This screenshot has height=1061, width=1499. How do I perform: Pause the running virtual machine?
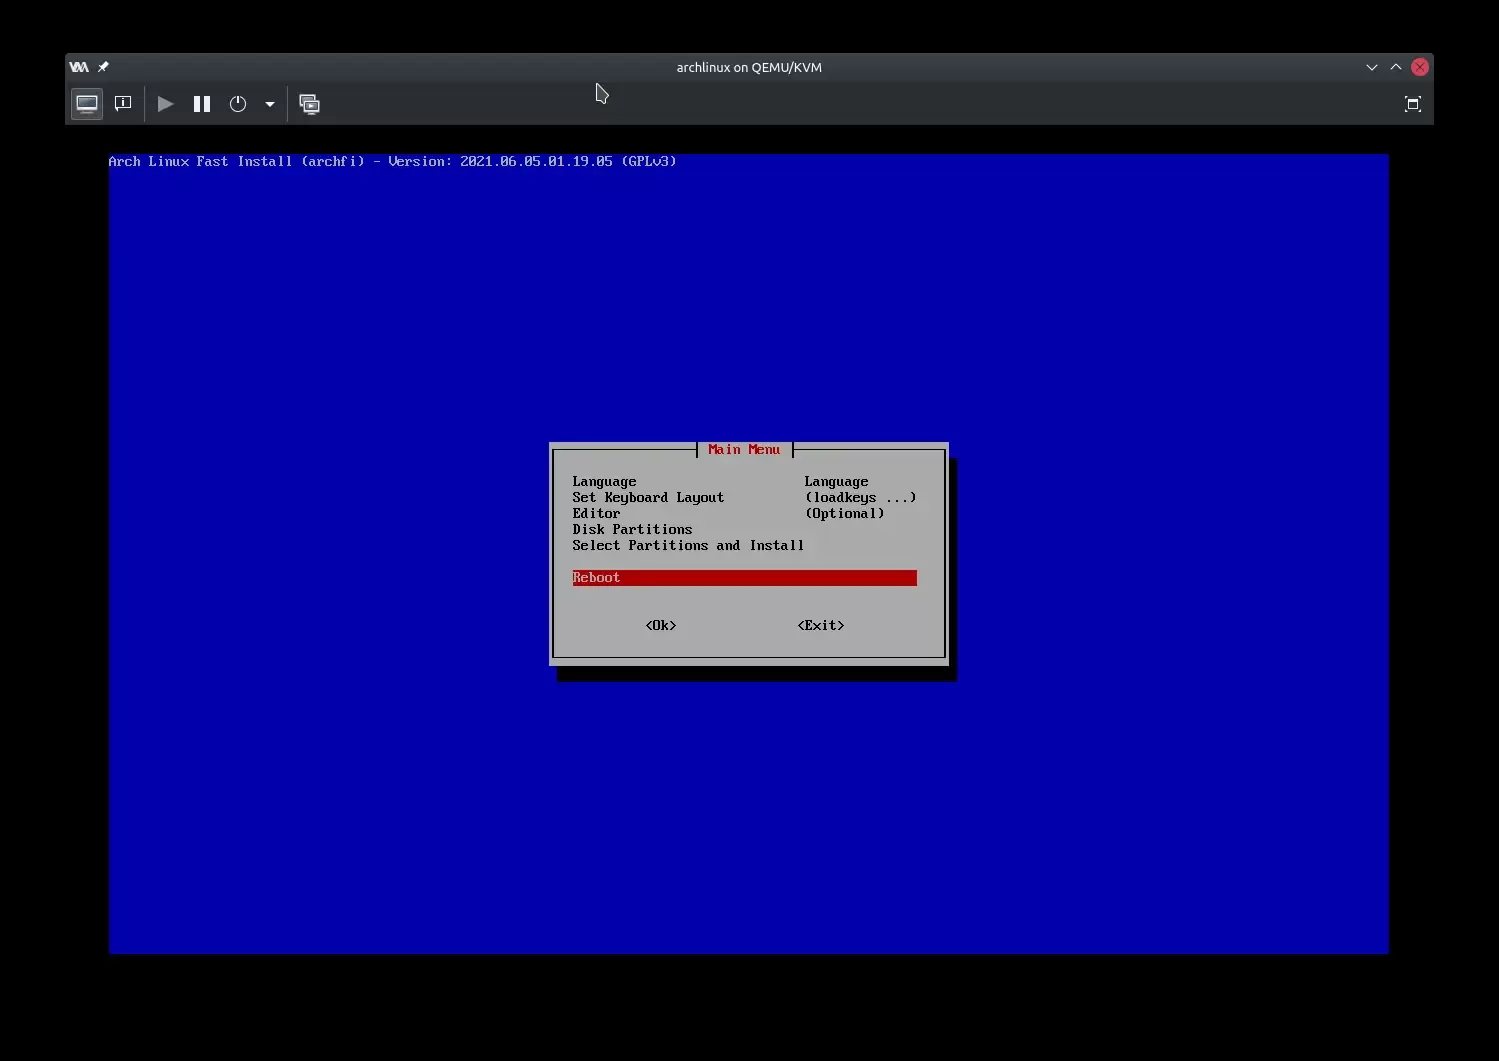[x=202, y=104]
